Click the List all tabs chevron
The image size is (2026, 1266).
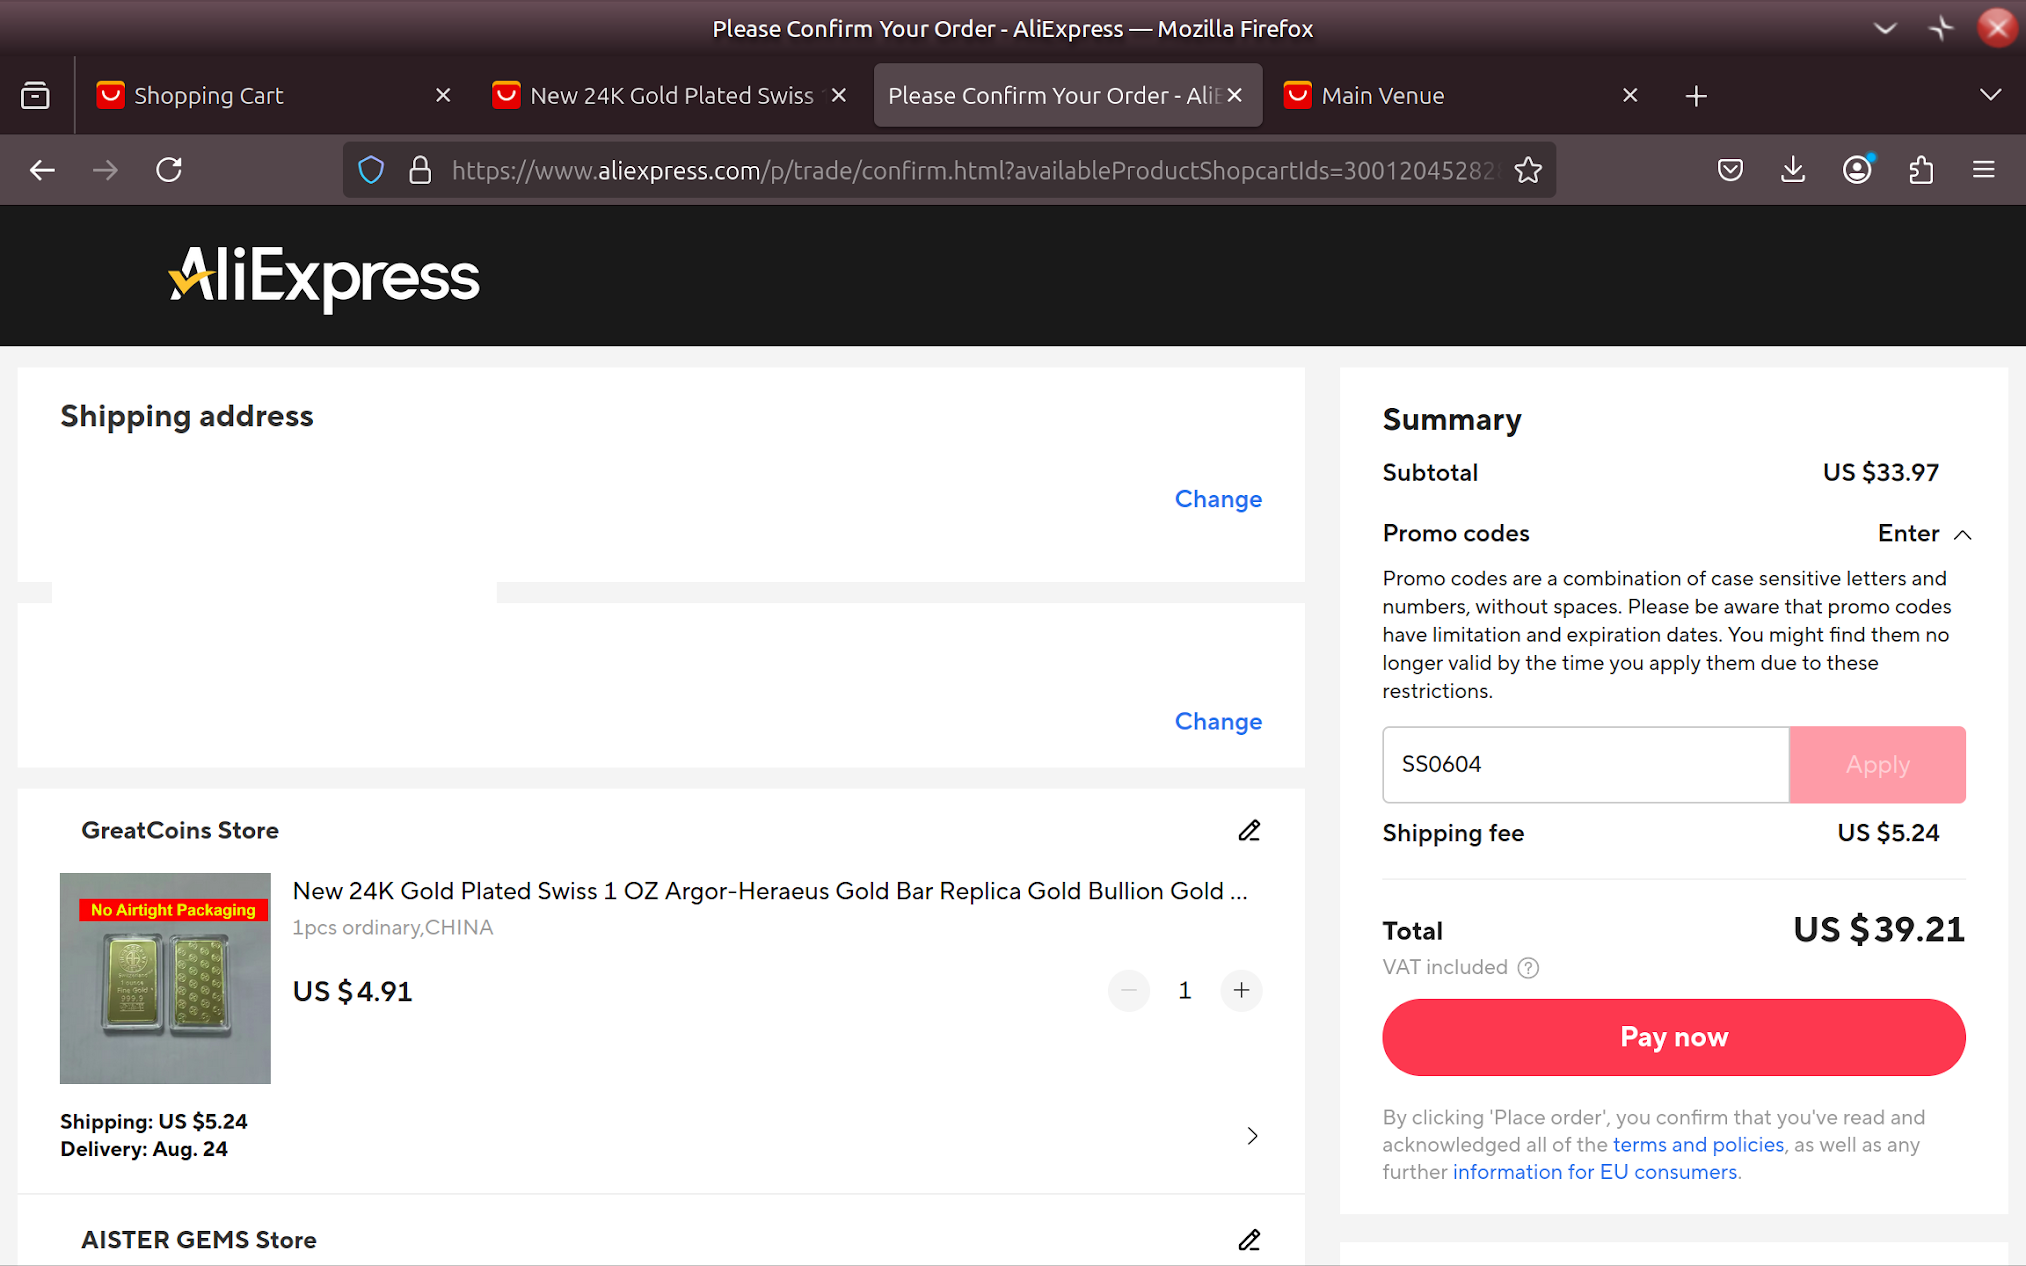(1990, 95)
